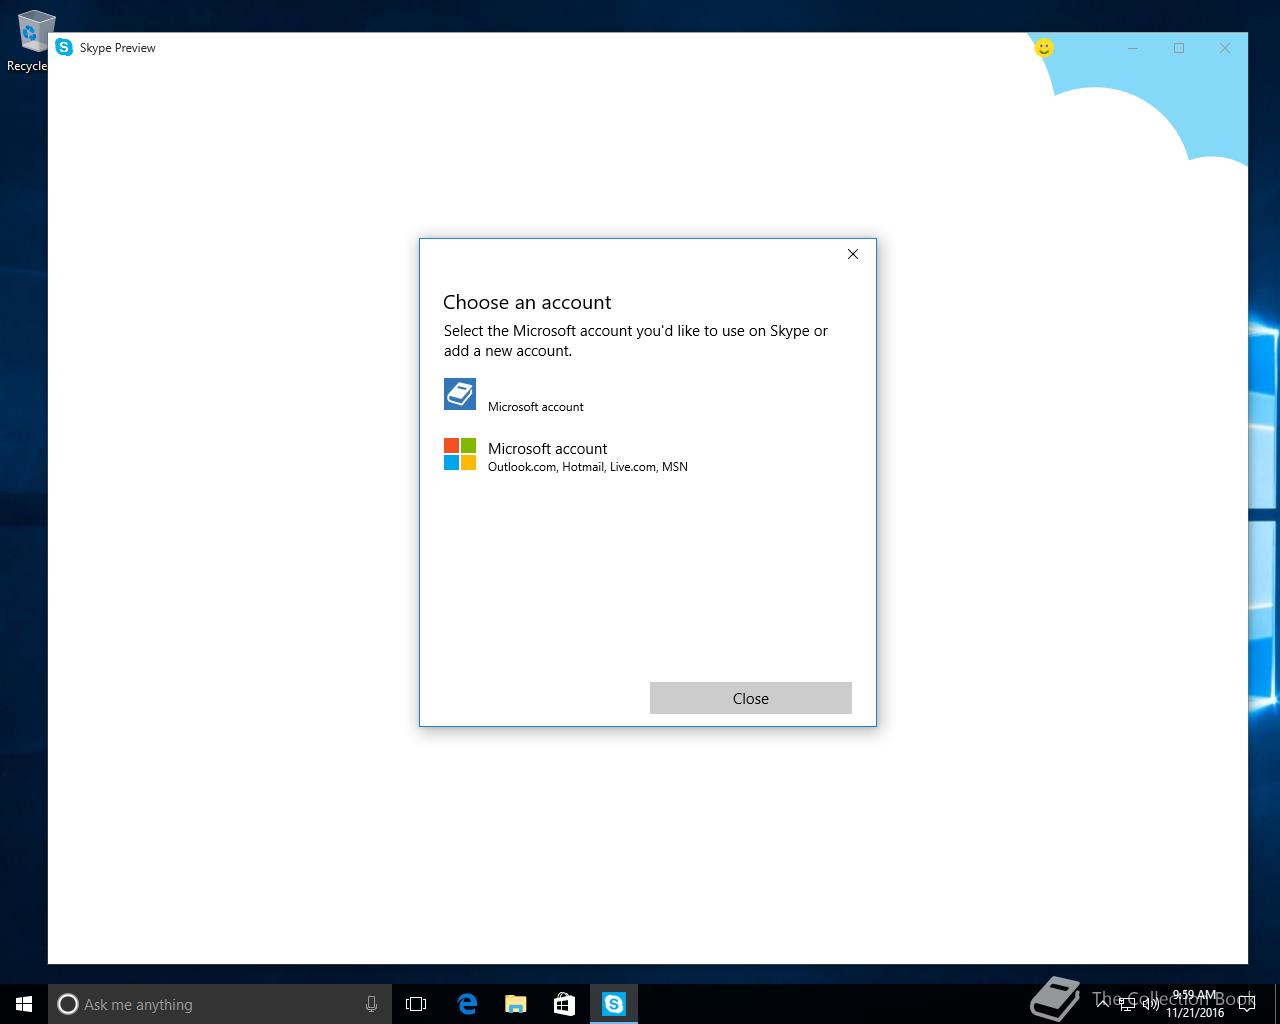Click the Cortana Ask me anything search box
Screen dimensions: 1280x1024
pyautogui.click(x=220, y=1004)
